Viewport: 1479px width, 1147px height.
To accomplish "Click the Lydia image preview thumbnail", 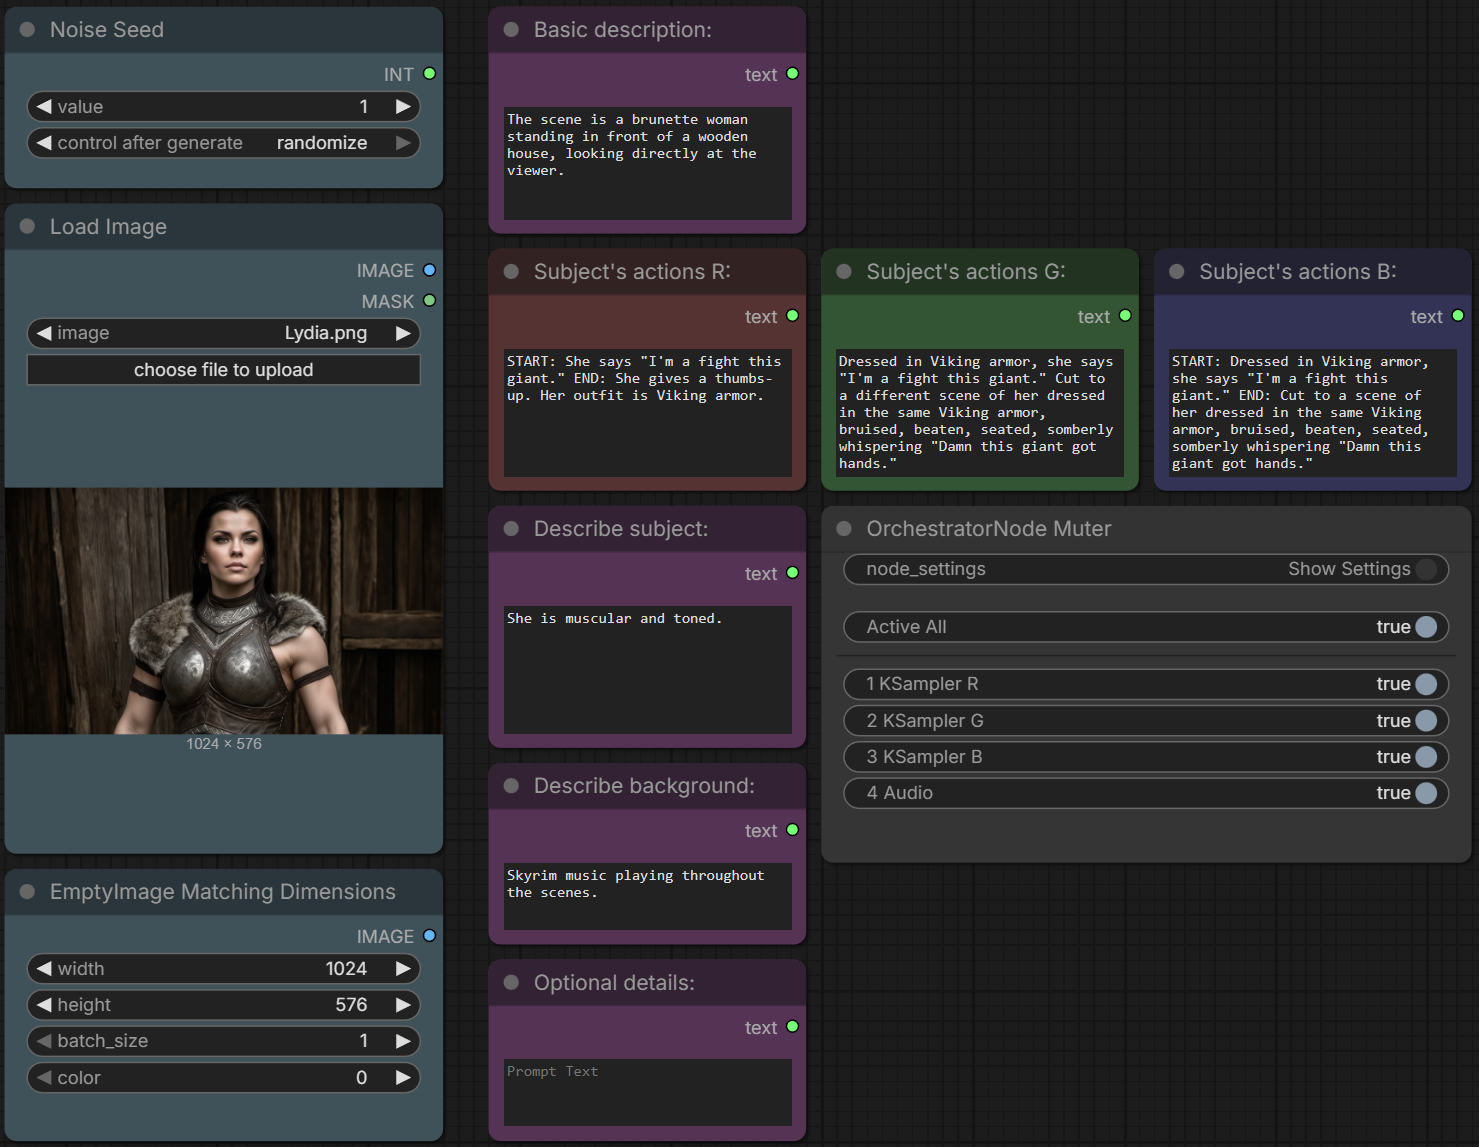I will pos(223,611).
